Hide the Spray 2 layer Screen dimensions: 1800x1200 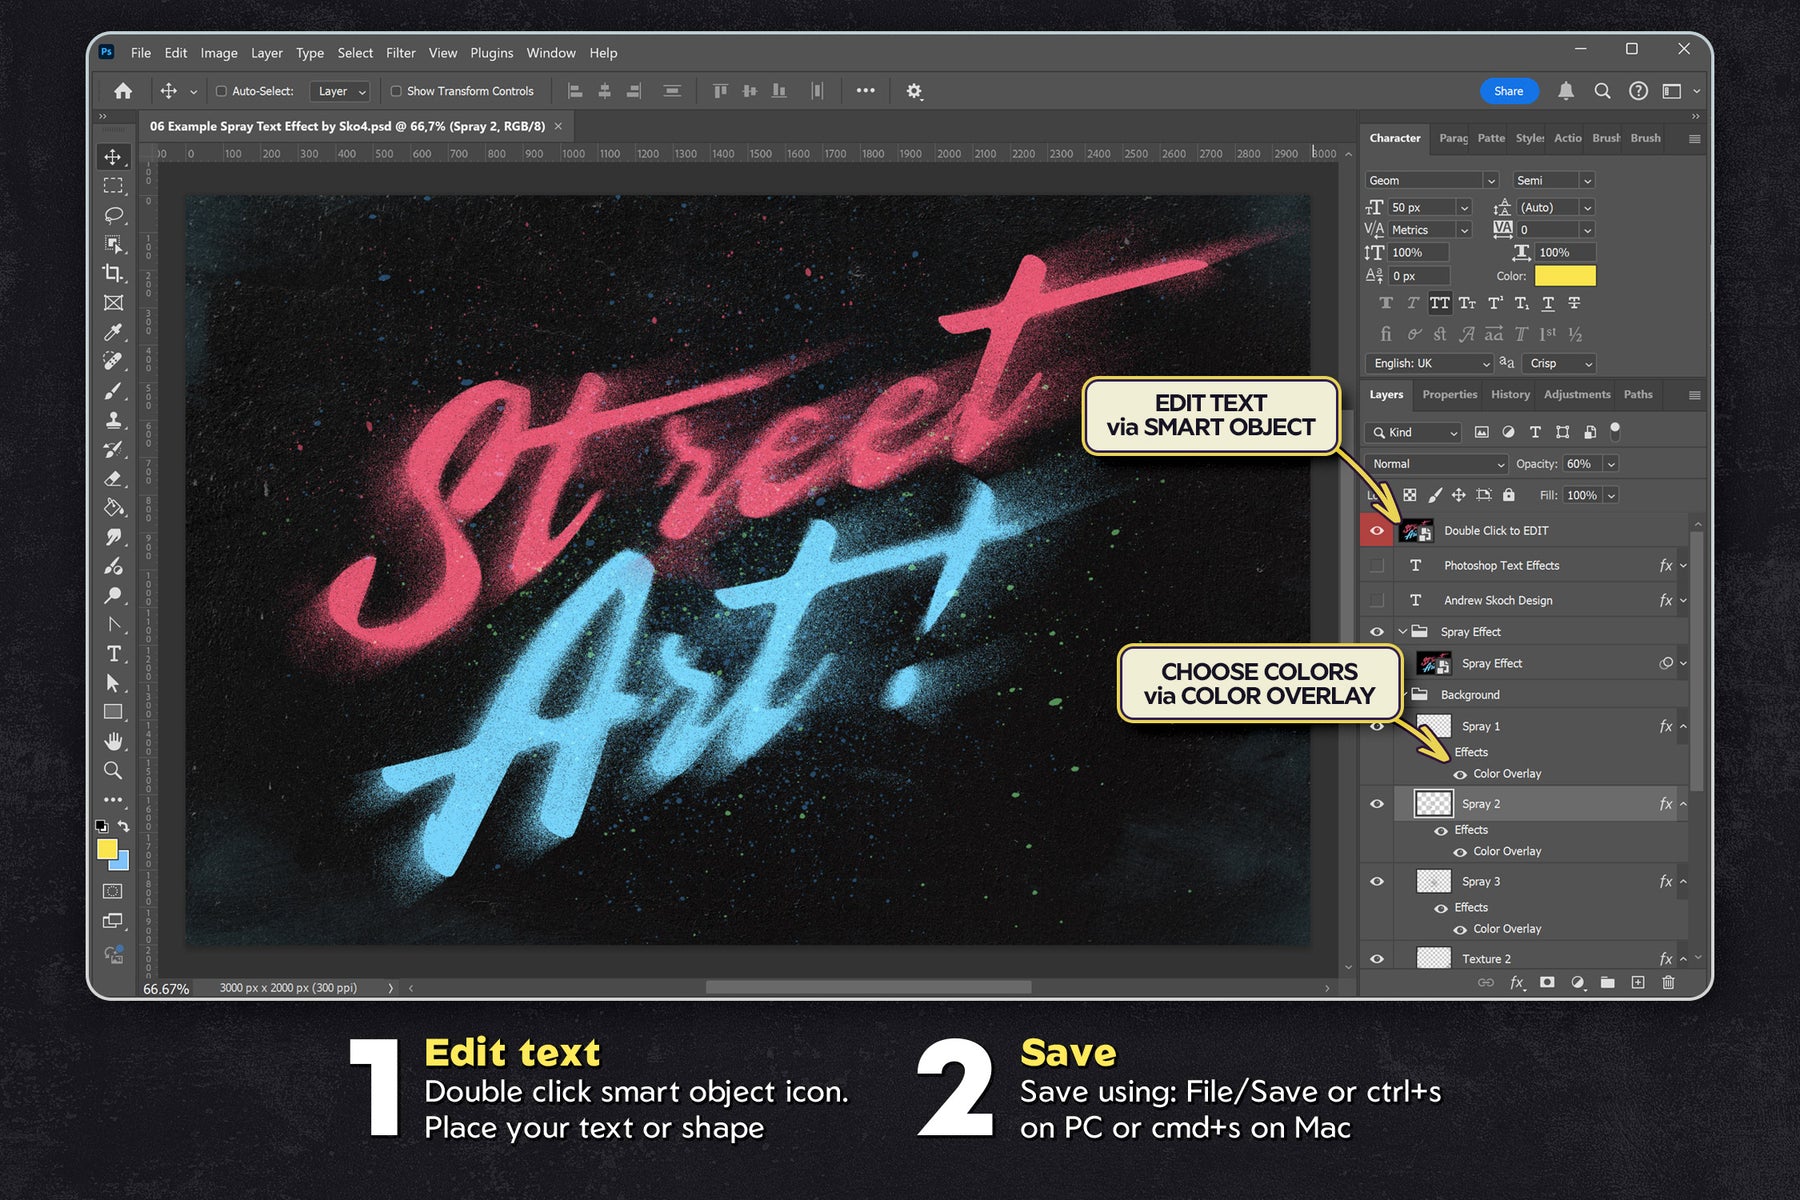tap(1377, 804)
